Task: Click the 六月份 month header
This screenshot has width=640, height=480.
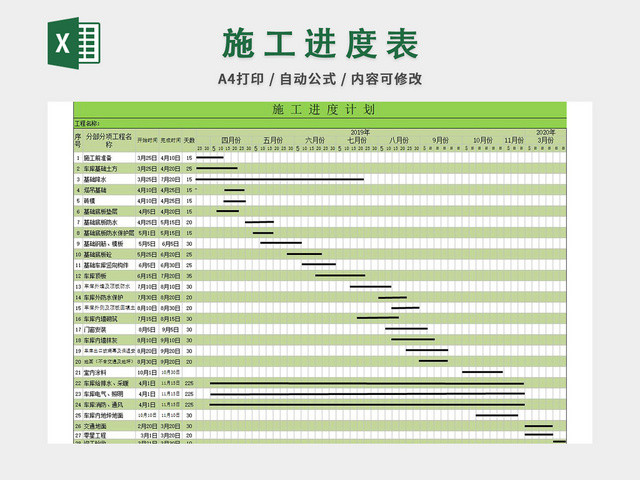Action: pos(315,140)
